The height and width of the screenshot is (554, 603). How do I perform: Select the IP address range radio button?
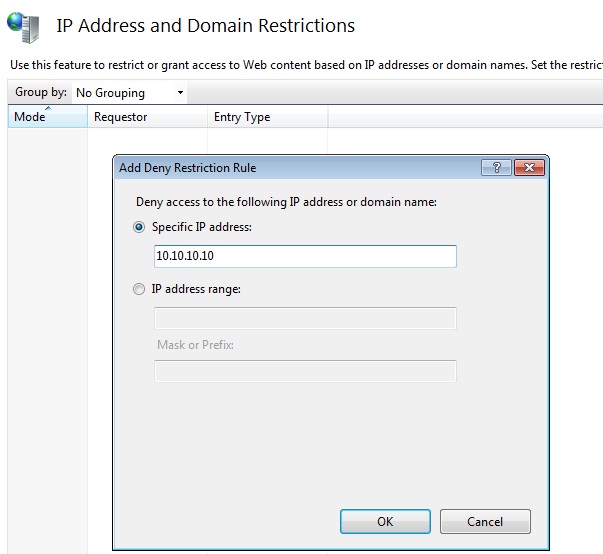(x=139, y=289)
